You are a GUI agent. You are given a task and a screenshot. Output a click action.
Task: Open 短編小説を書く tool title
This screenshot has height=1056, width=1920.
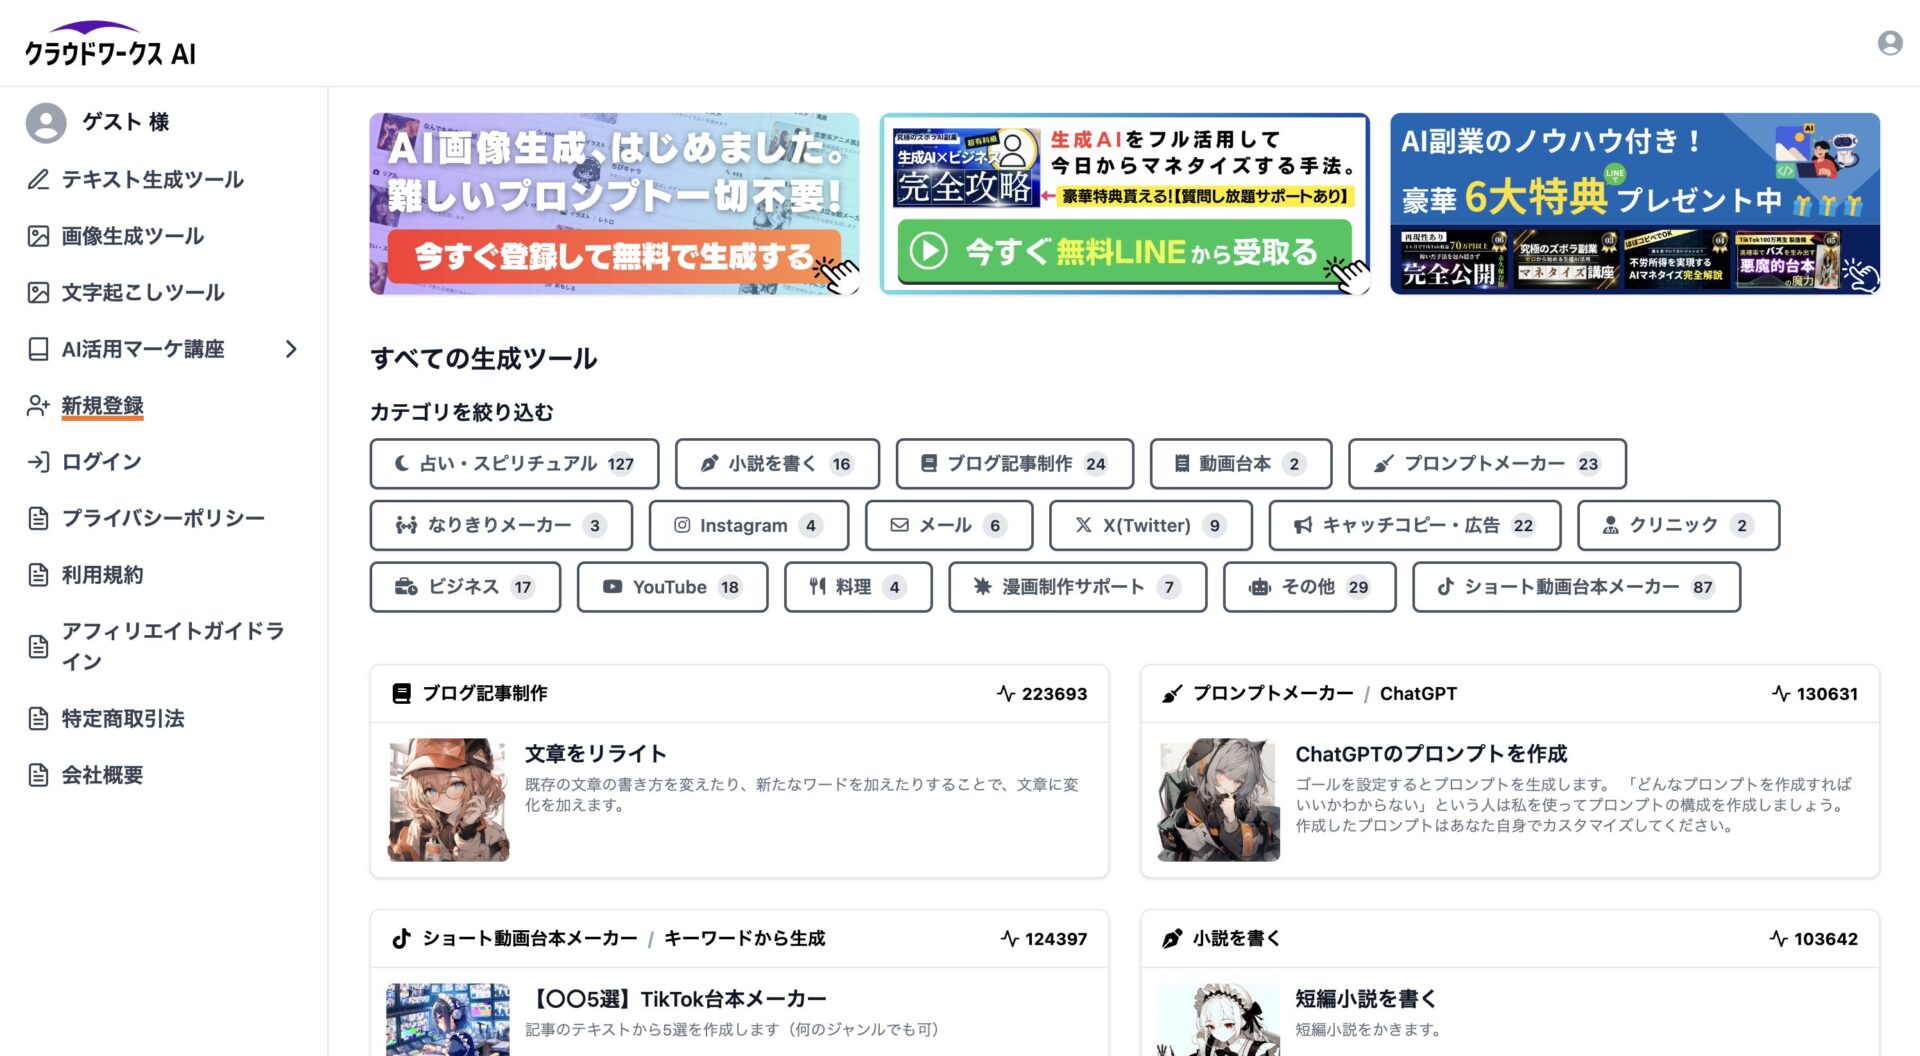coord(1366,999)
